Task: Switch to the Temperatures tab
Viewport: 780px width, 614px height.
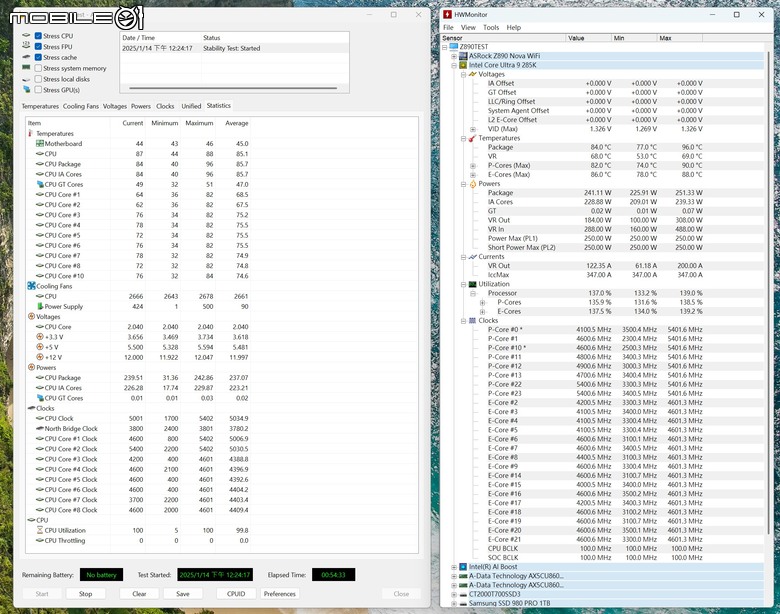Action: click(x=40, y=106)
